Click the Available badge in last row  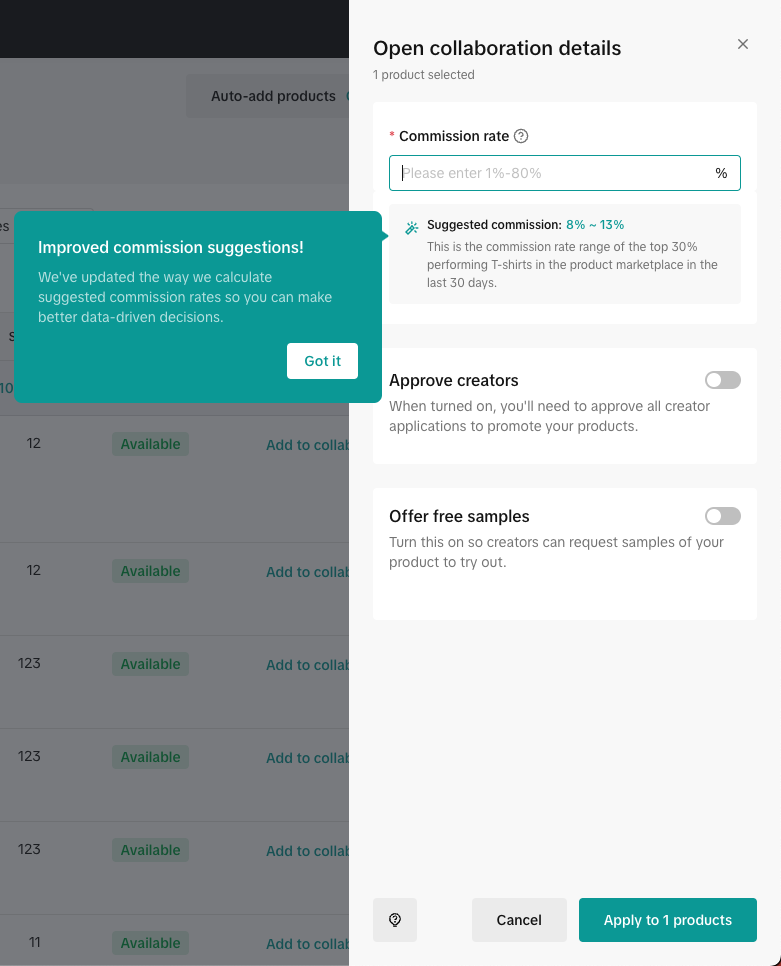[x=150, y=943]
